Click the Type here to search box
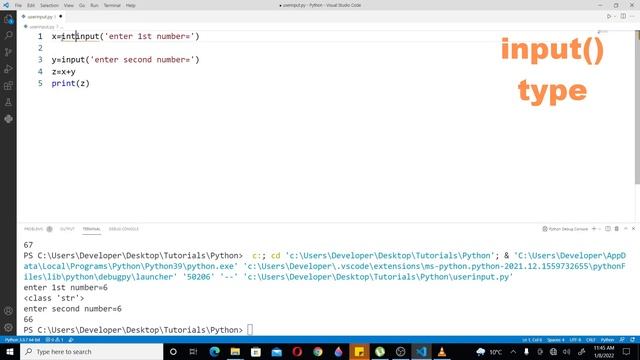 (x=91, y=351)
